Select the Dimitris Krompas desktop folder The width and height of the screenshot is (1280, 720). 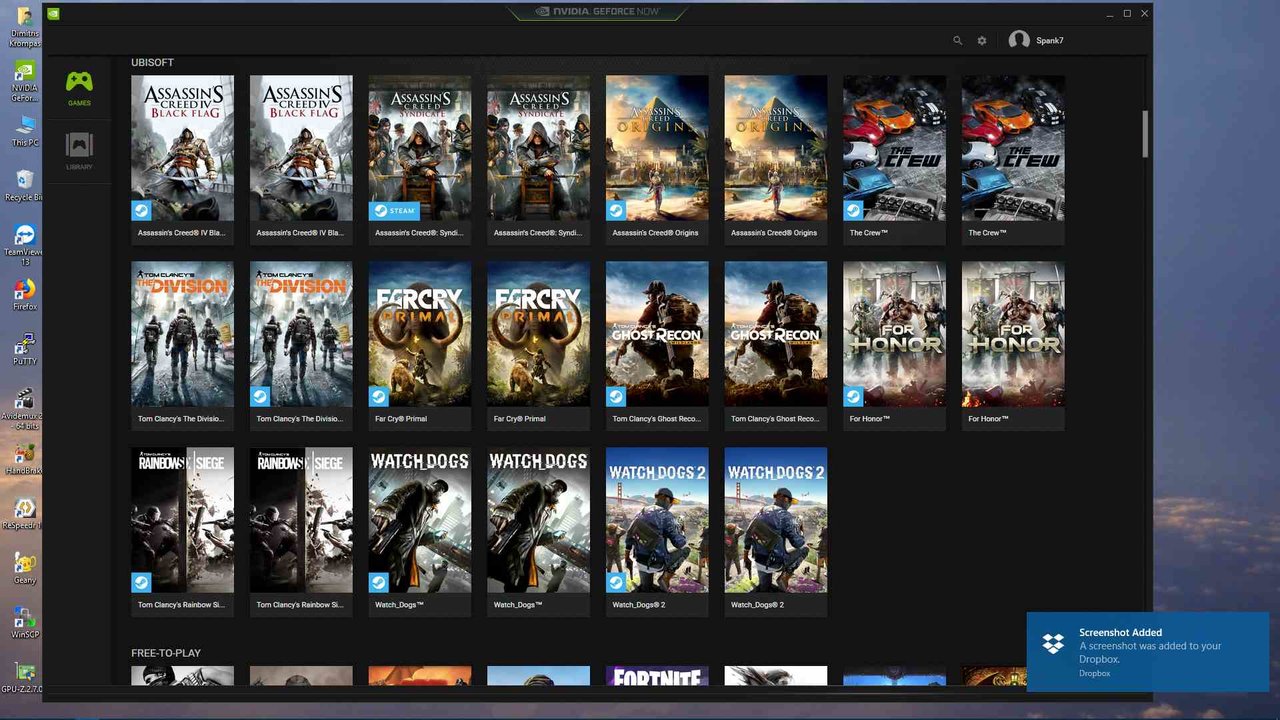(25, 27)
